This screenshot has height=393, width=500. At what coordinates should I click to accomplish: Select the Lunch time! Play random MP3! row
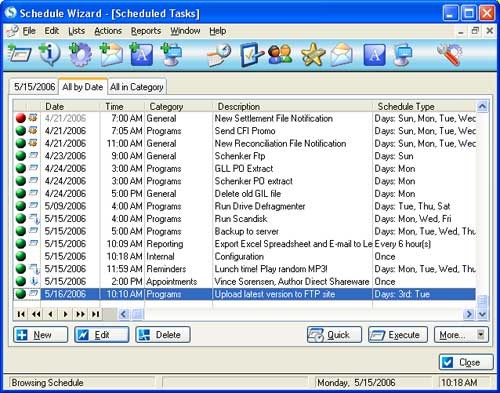click(245, 269)
